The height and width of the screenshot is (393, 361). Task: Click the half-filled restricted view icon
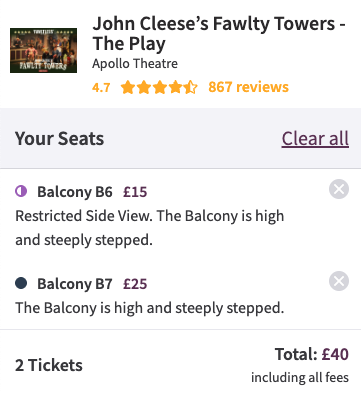(21, 191)
